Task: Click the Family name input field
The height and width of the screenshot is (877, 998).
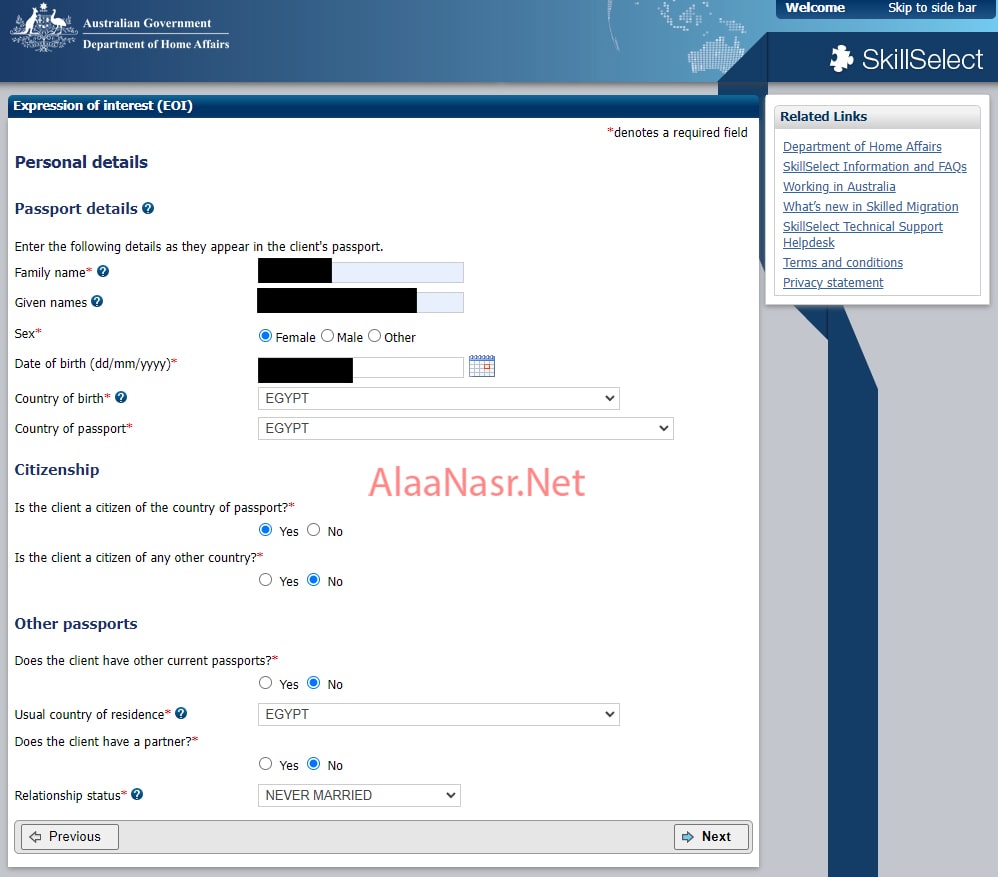Action: click(x=396, y=272)
